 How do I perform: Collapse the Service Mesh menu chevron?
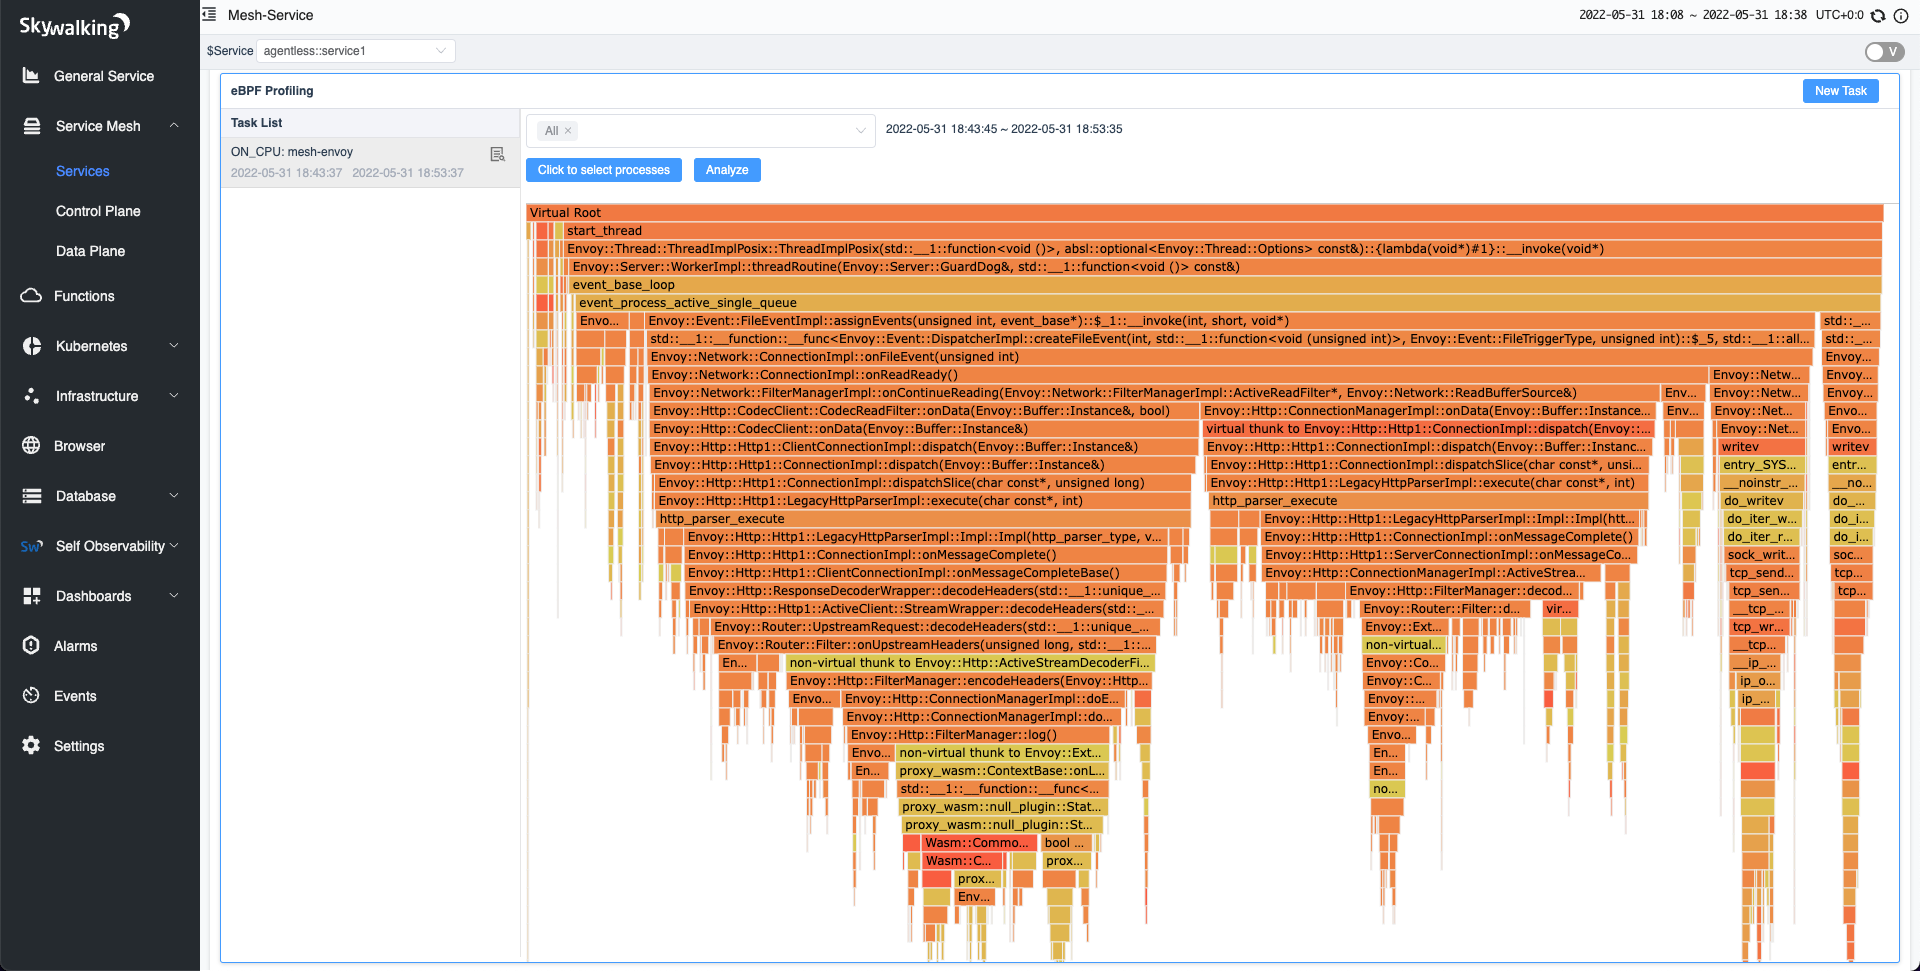[174, 125]
